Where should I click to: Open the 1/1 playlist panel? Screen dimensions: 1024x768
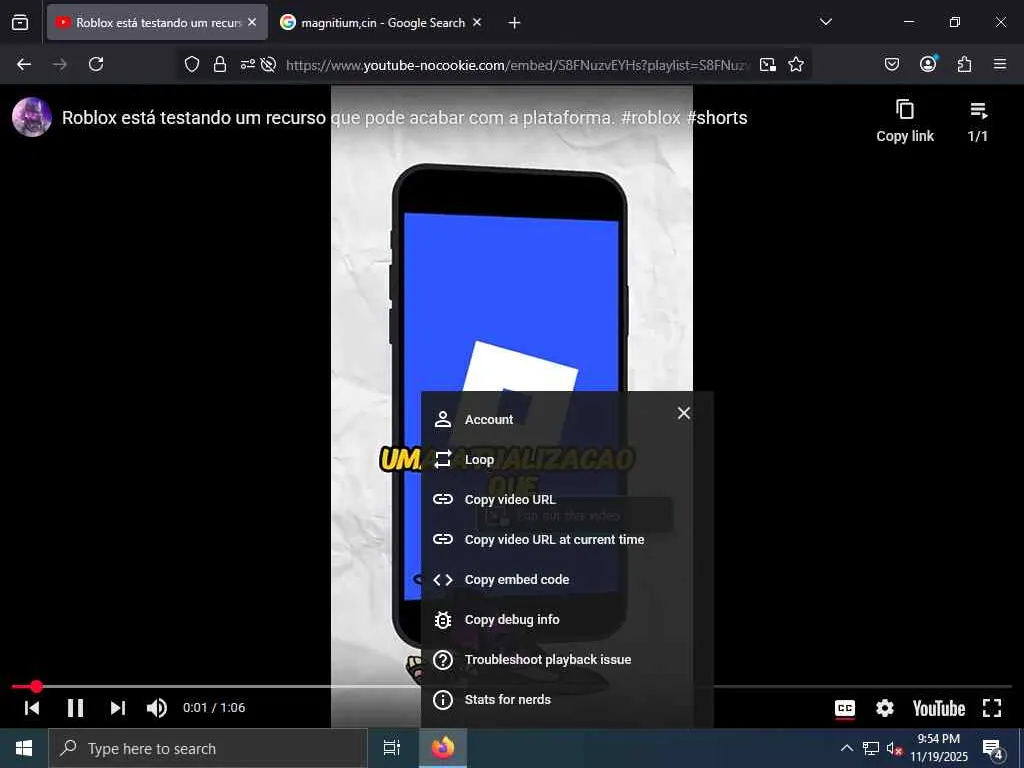pos(978,121)
